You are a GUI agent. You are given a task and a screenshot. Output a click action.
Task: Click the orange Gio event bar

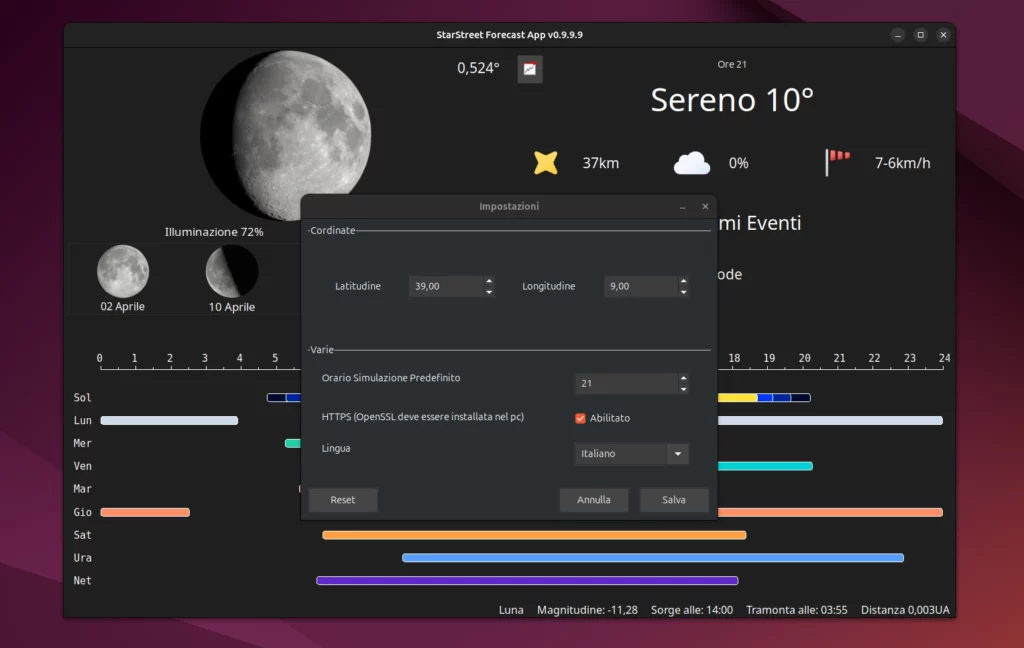[x=144, y=512]
